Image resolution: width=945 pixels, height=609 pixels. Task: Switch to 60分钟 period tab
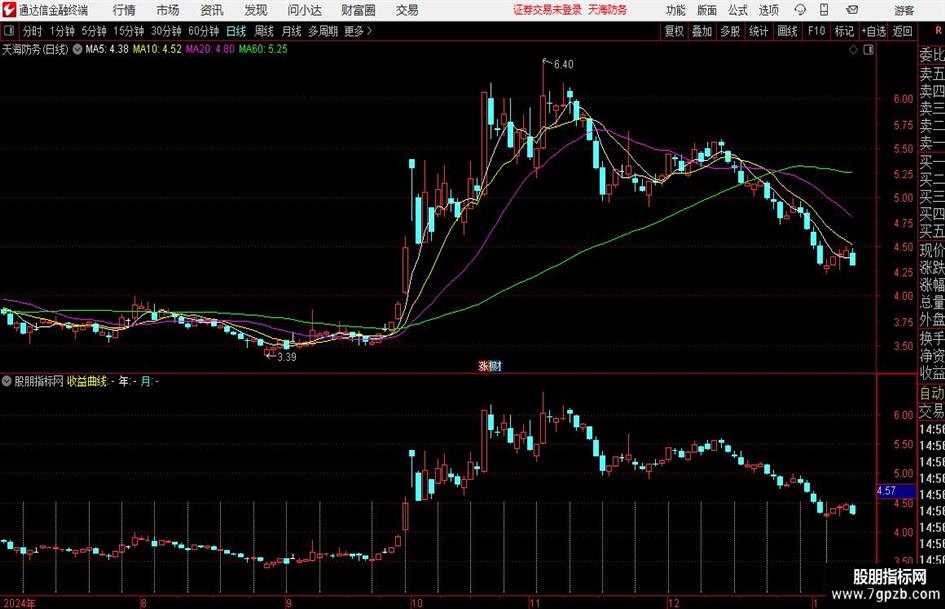coord(204,31)
